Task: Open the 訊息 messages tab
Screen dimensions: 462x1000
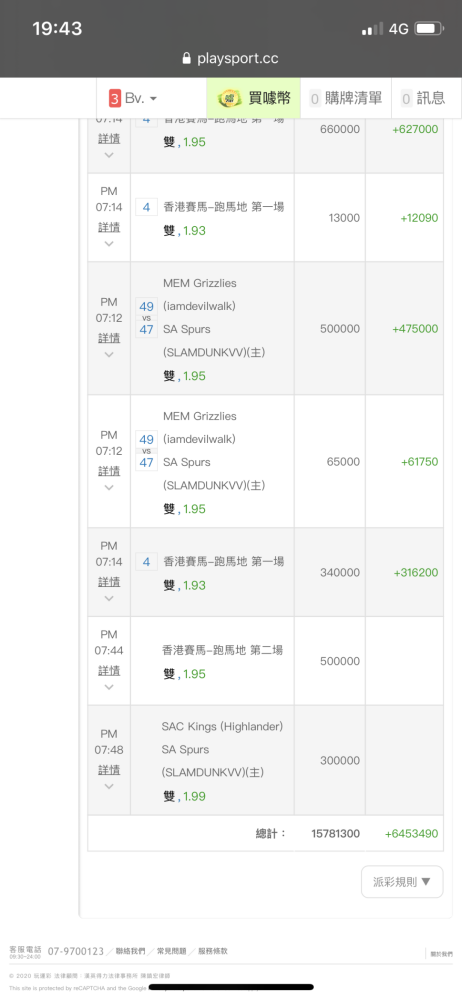Action: tap(424, 98)
